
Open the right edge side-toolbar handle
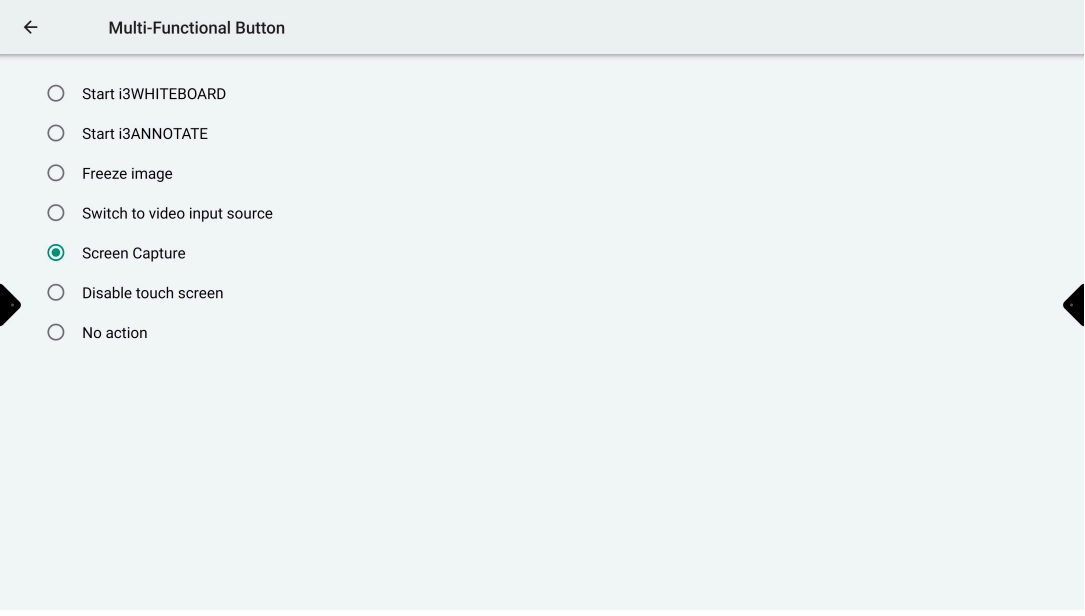(x=1075, y=305)
